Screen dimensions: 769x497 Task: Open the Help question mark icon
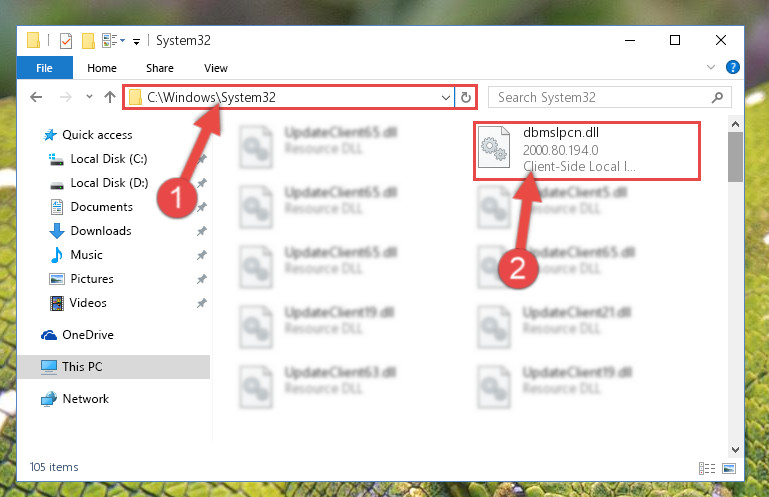tap(732, 67)
